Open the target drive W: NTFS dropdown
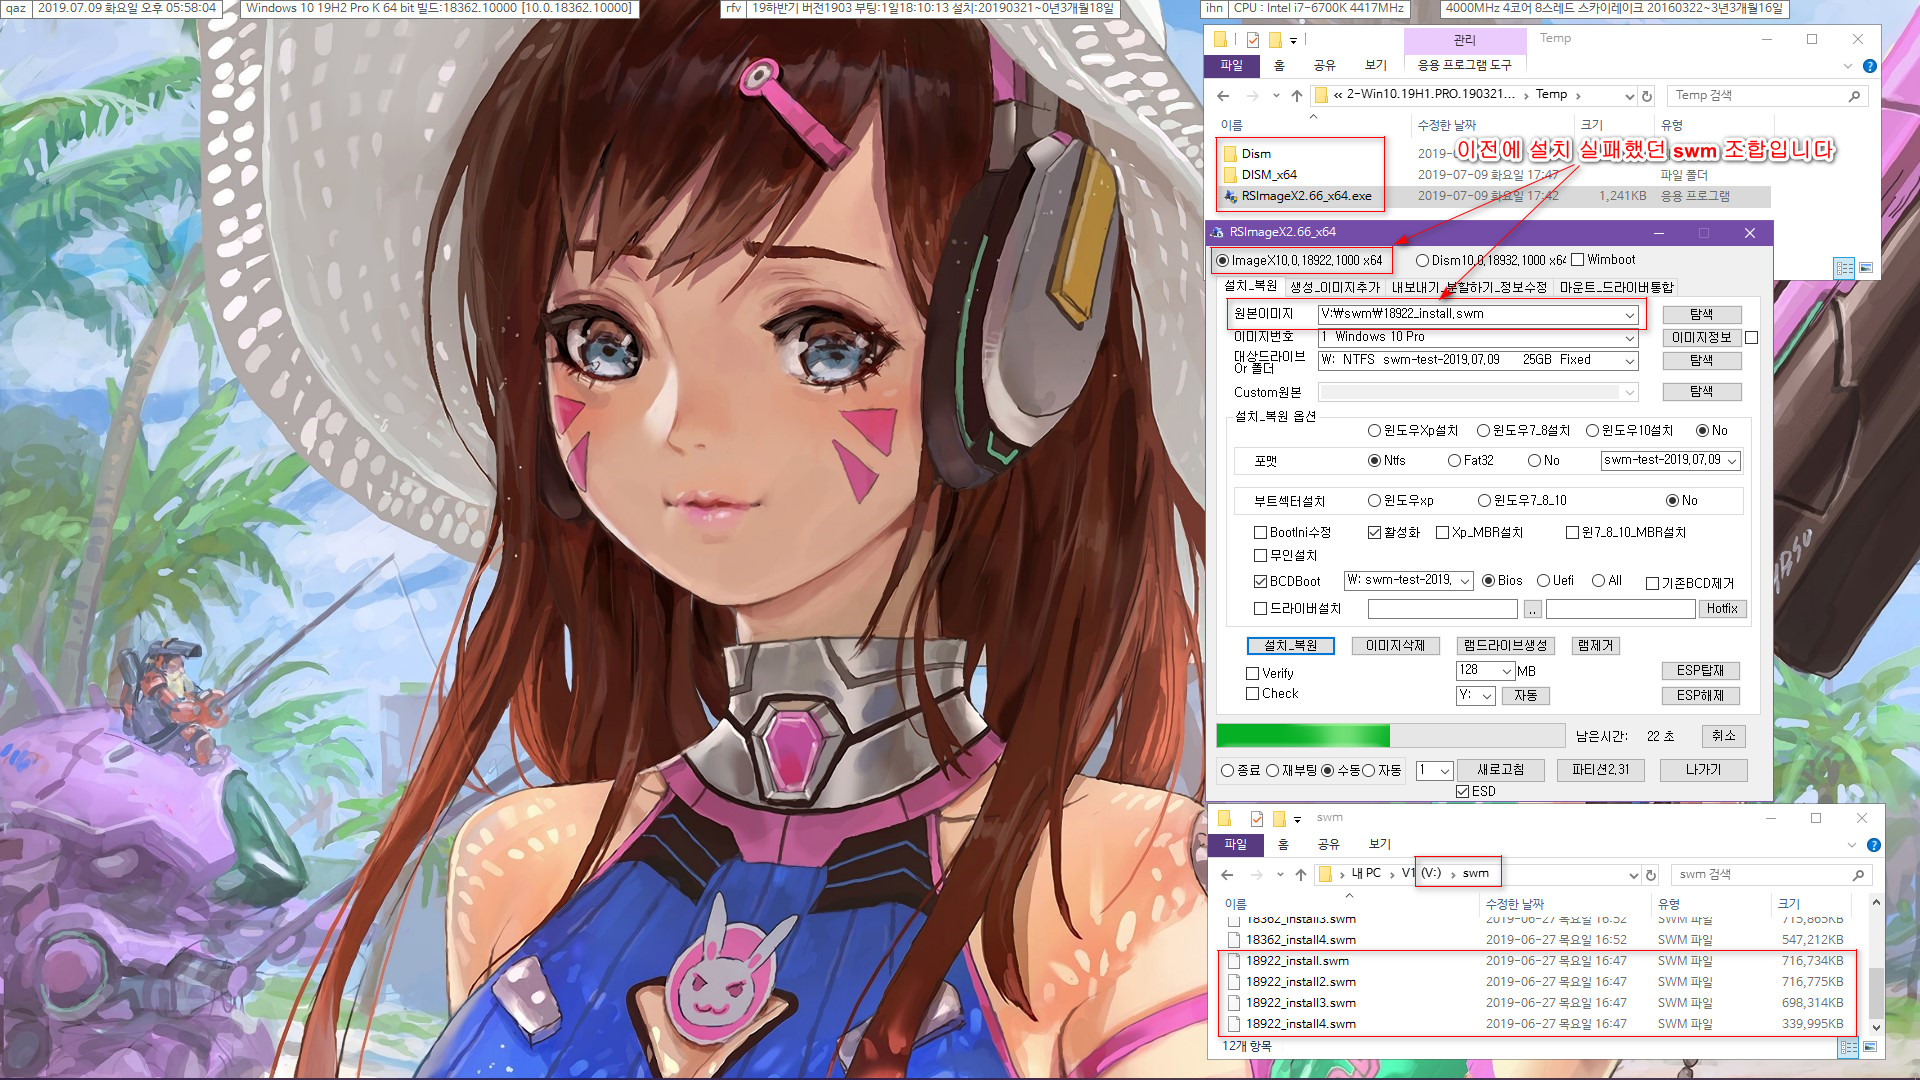Viewport: 1920px width, 1080px height. (x=1629, y=361)
